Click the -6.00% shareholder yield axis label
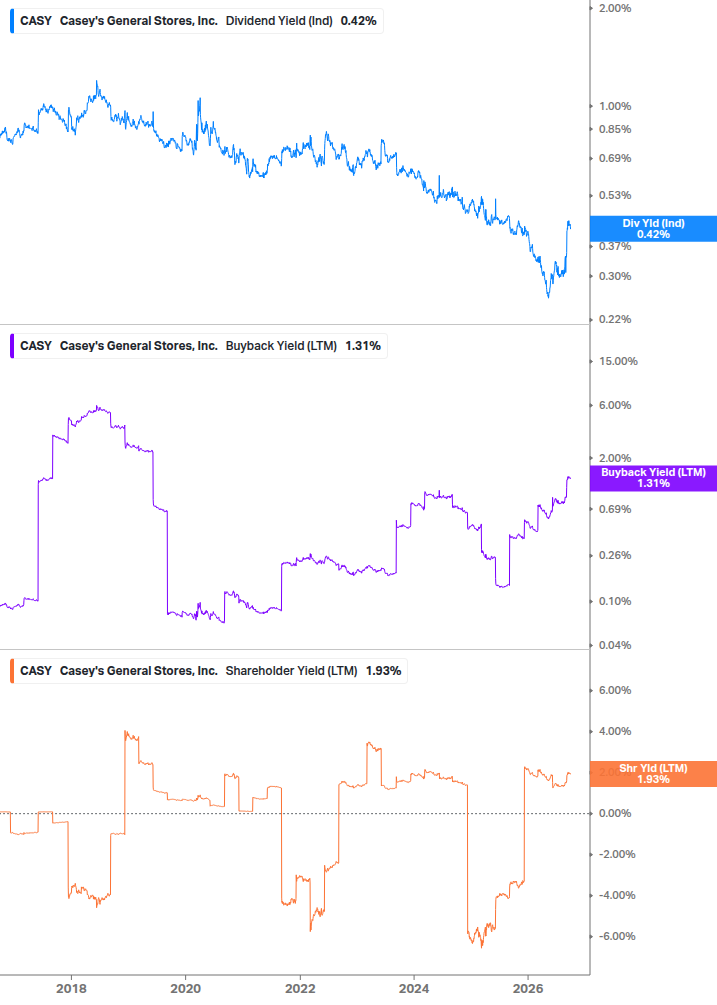The image size is (717, 1005). (x=616, y=937)
